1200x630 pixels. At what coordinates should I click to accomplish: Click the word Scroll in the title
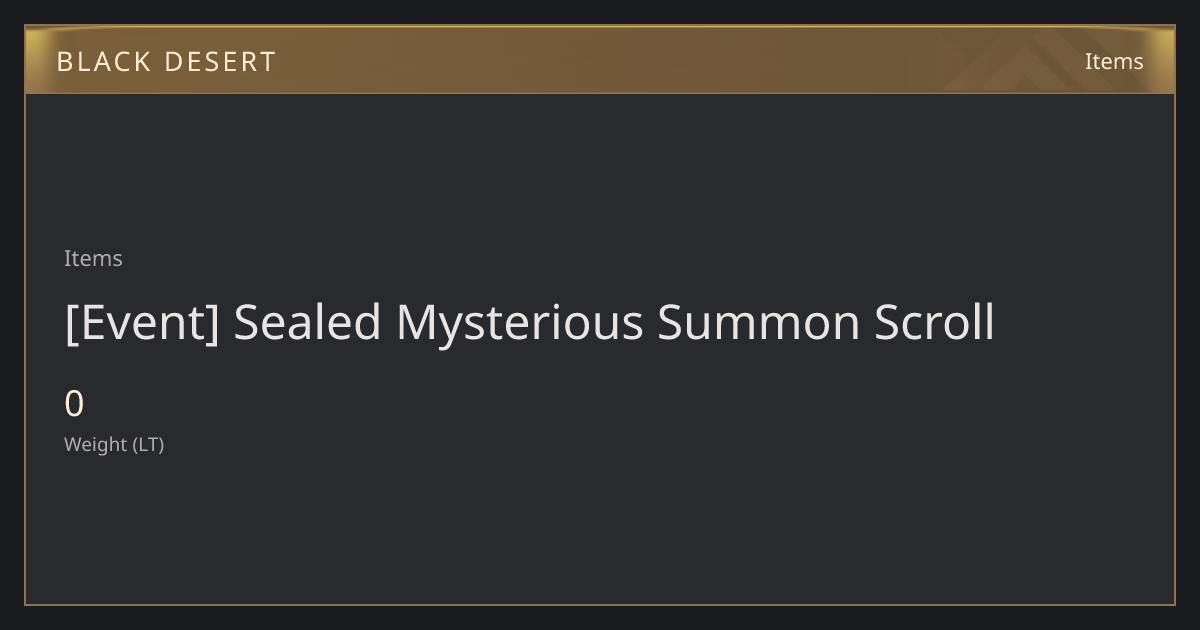point(935,323)
